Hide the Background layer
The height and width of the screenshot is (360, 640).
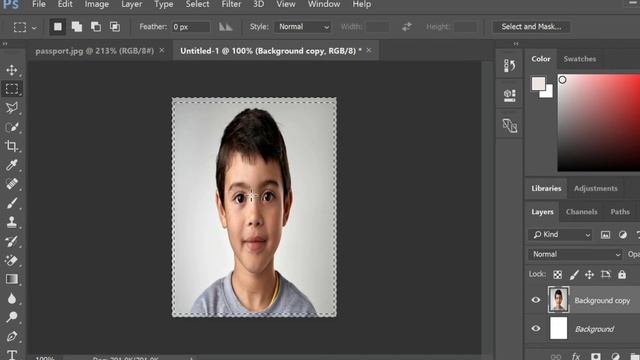[x=536, y=329]
